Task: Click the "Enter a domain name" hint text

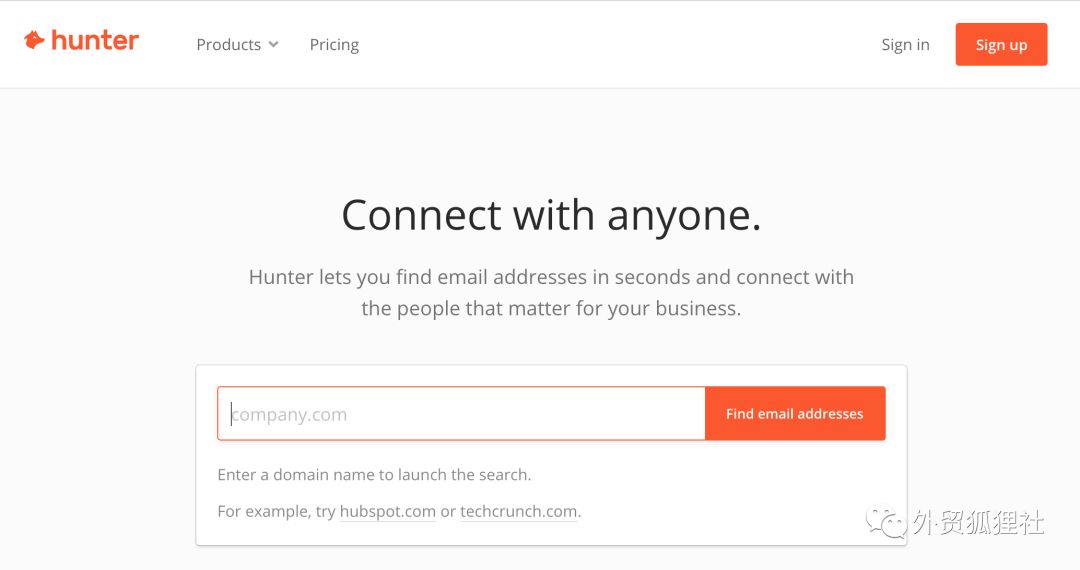Action: (x=374, y=474)
